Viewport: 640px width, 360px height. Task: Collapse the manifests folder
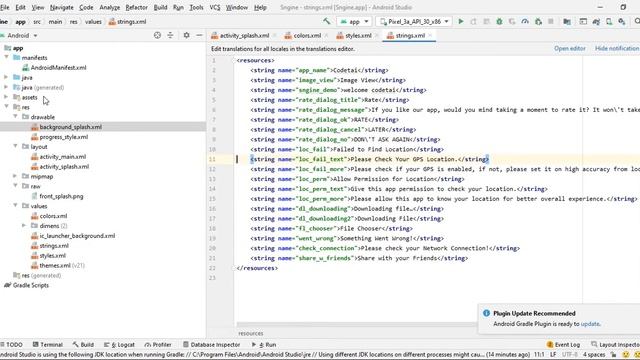point(7,58)
